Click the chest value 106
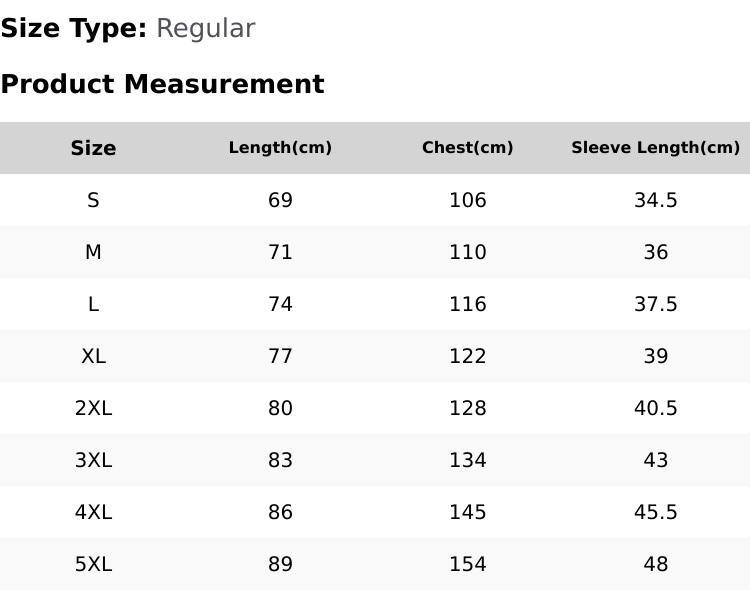 (468, 200)
